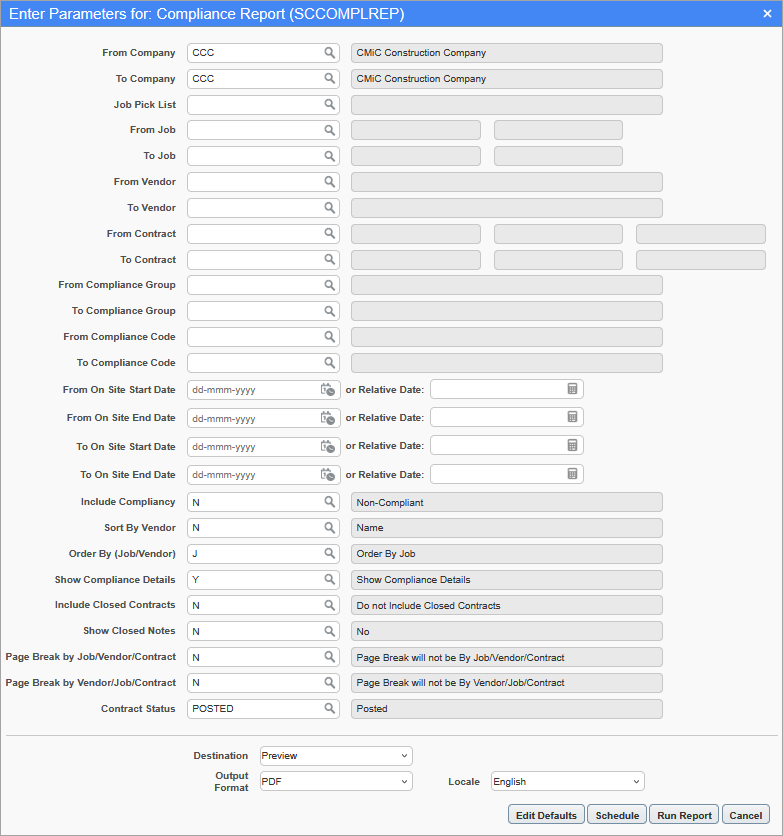783x836 pixels.
Task: Open the Job Pick List lookup icon
Action: [330, 104]
